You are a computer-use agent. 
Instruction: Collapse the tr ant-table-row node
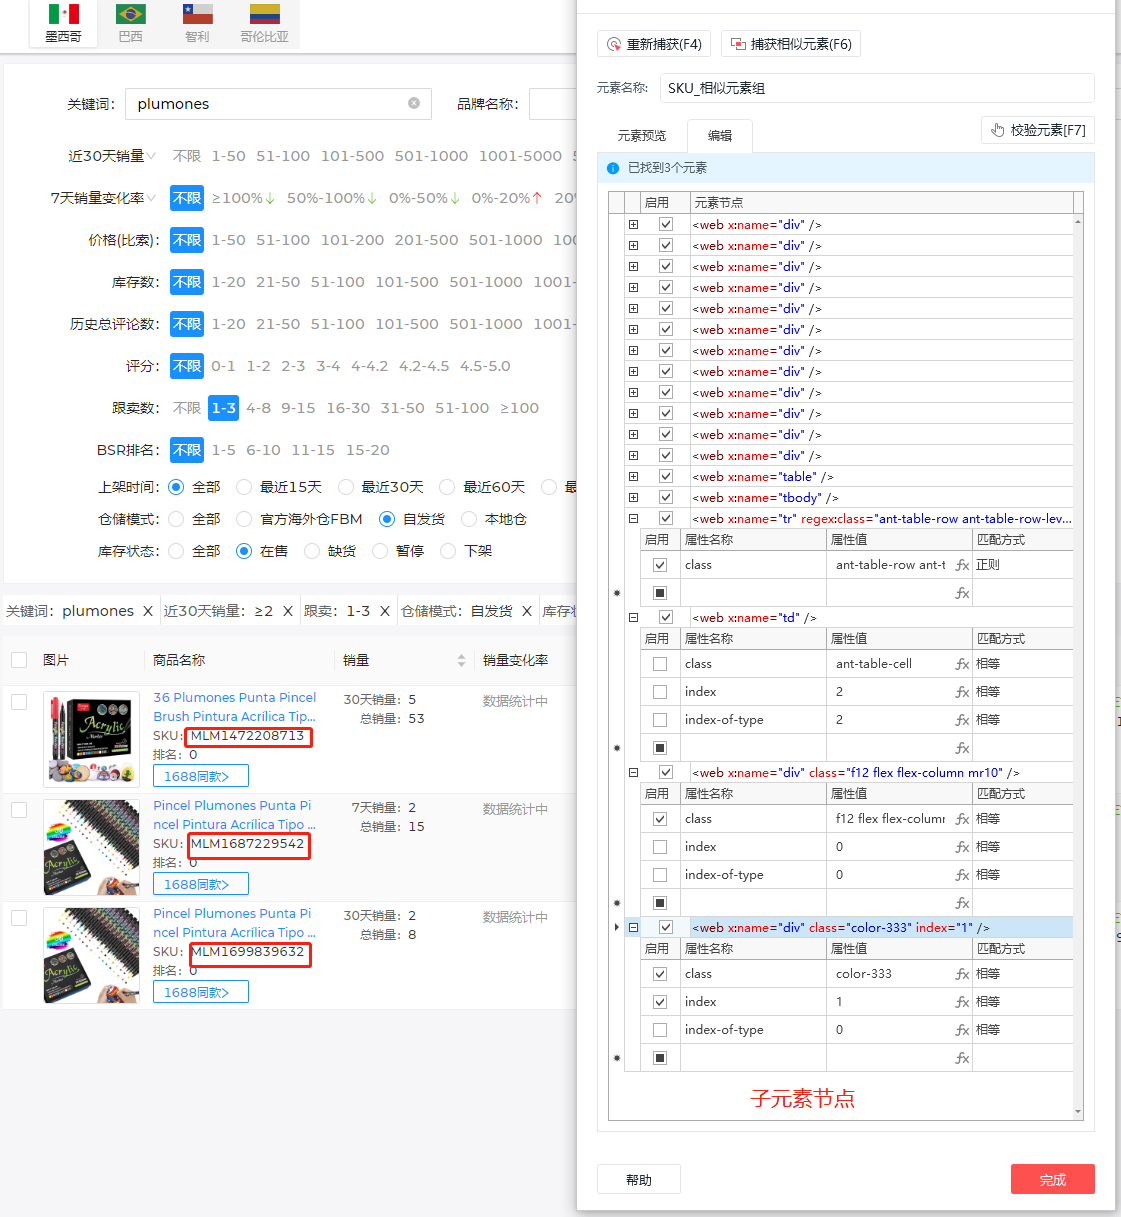click(633, 519)
